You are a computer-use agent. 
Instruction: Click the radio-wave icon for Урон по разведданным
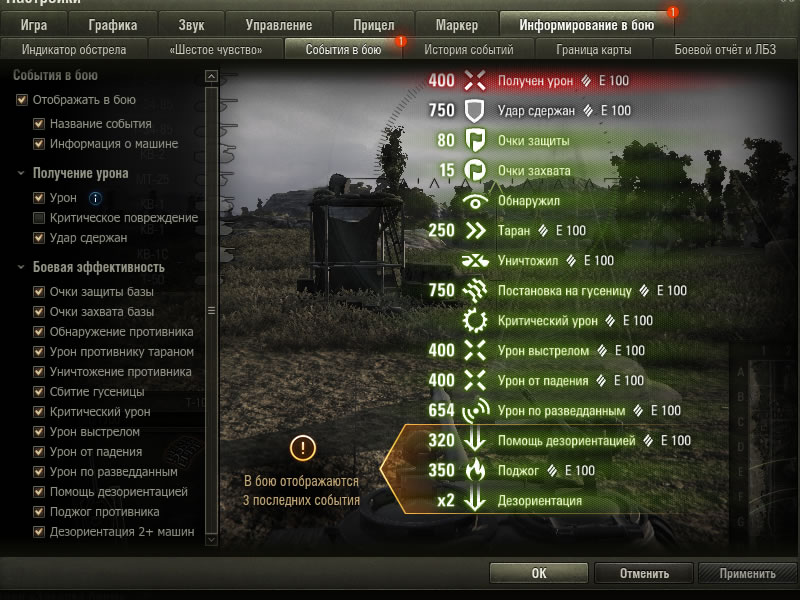coord(476,411)
